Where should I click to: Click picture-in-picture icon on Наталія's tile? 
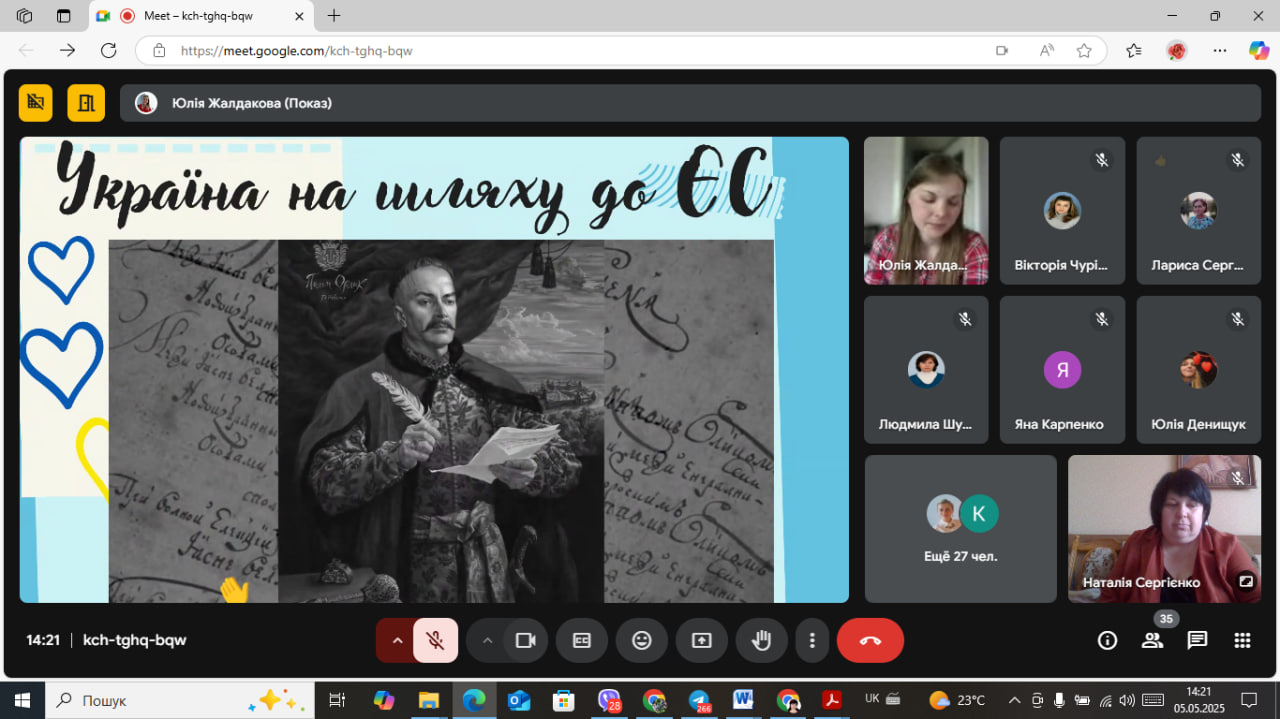click(1246, 581)
